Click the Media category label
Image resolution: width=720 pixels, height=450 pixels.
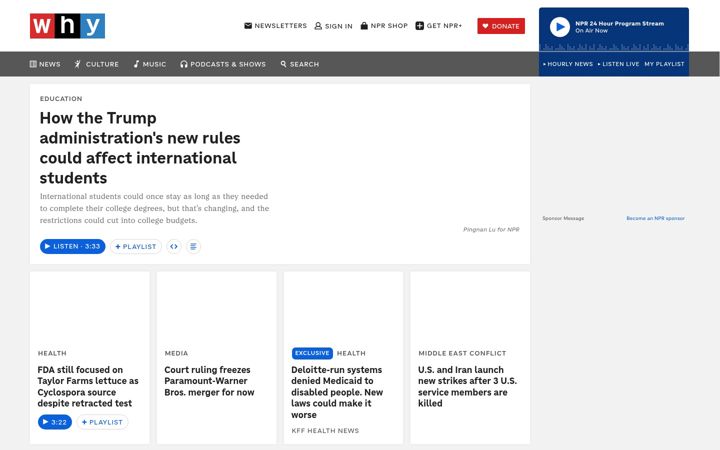point(176,353)
